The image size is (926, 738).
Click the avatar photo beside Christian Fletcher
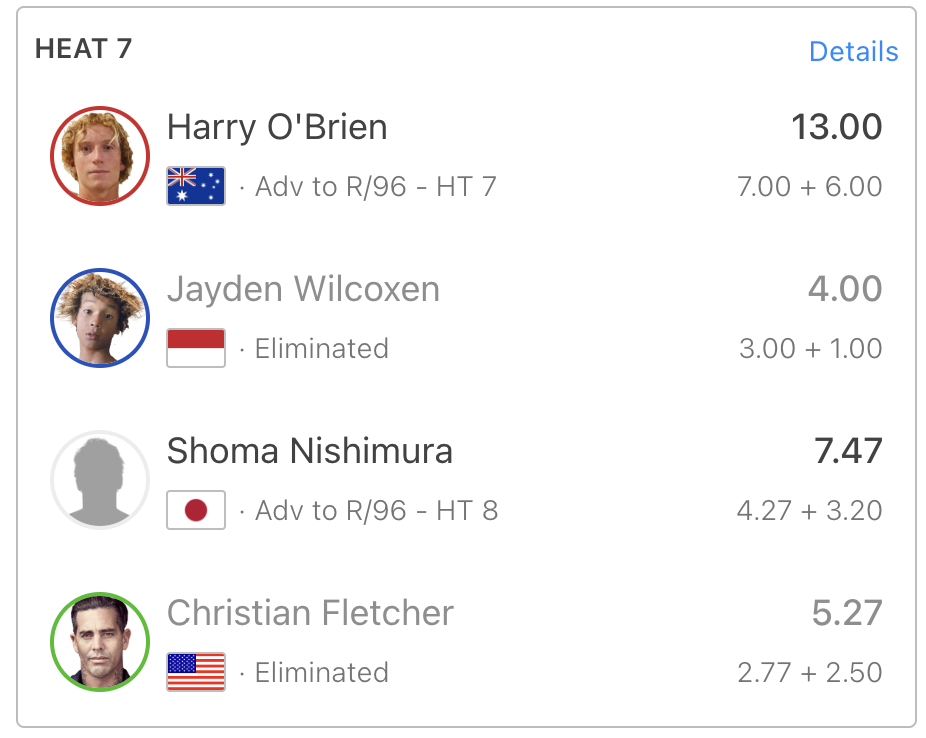coord(99,642)
